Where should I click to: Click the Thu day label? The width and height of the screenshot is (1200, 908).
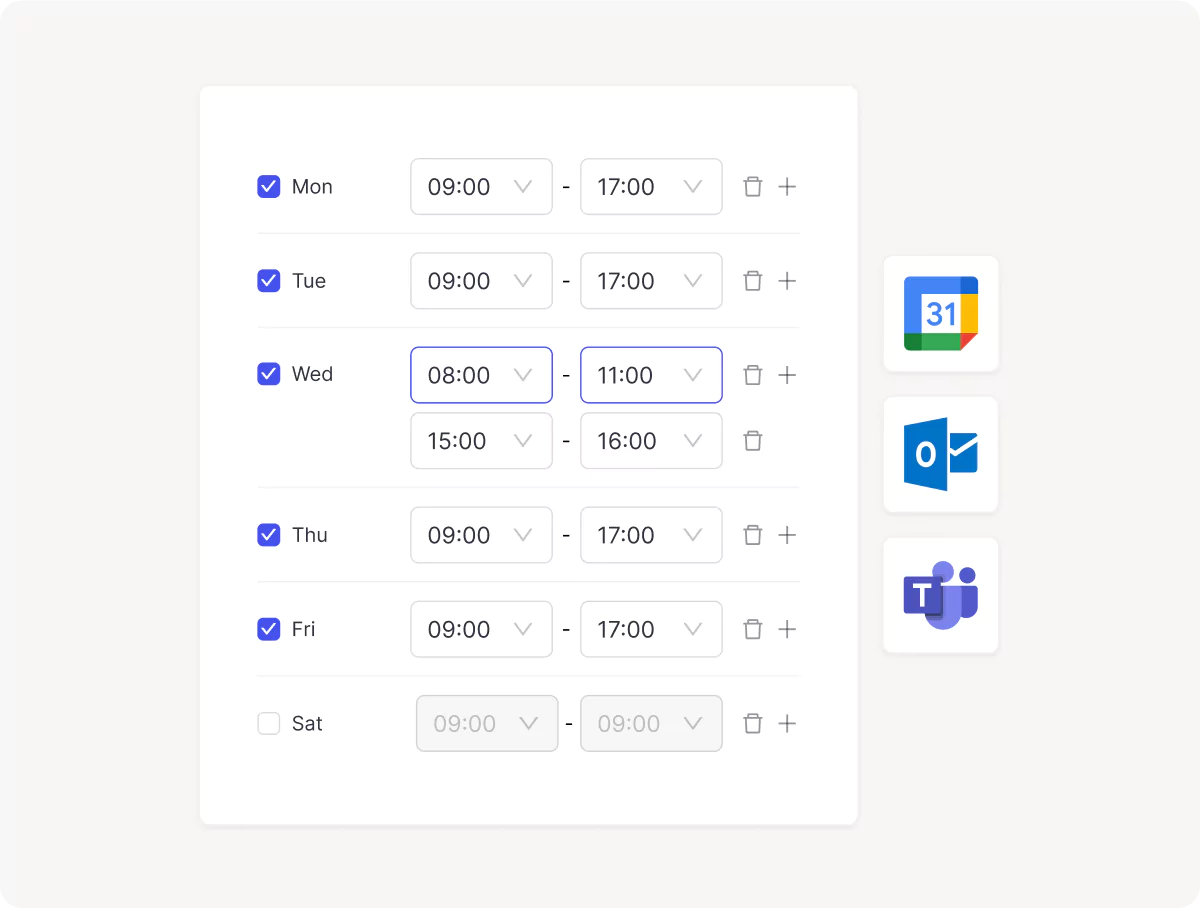coord(310,535)
